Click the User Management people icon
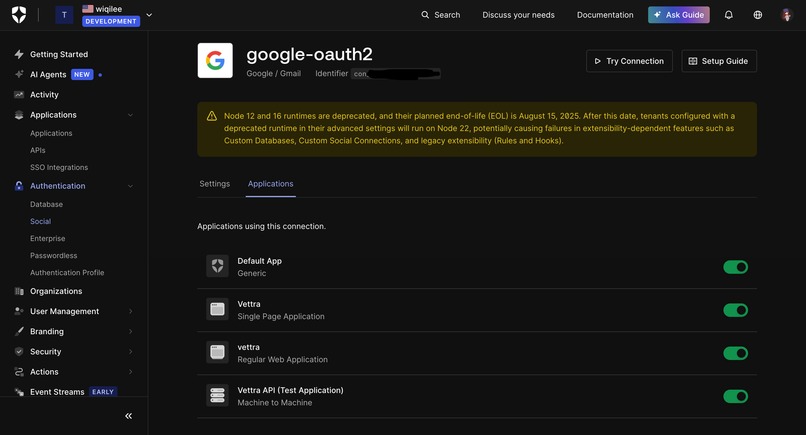This screenshot has width=806, height=435. pyautogui.click(x=19, y=311)
